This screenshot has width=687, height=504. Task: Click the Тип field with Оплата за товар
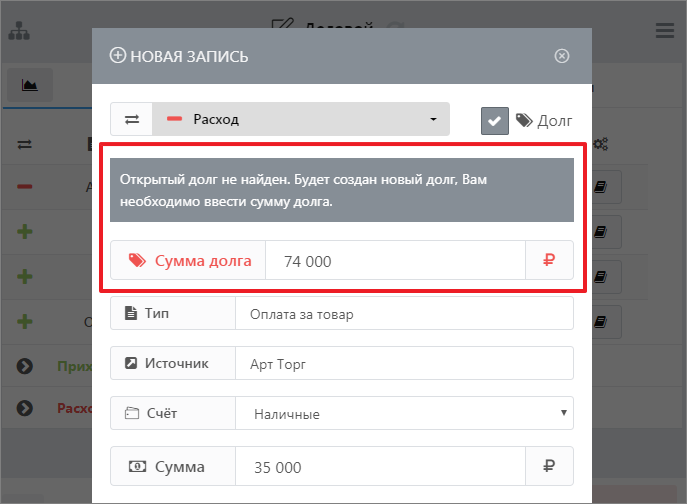(x=403, y=314)
